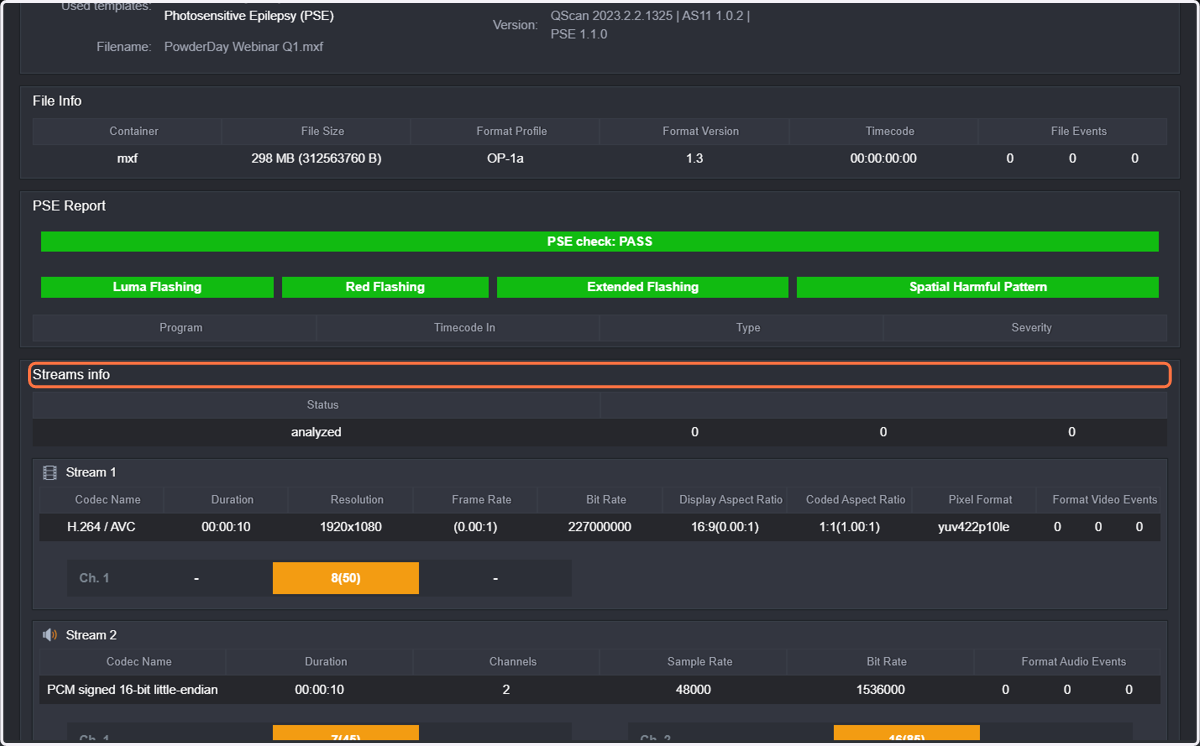The height and width of the screenshot is (746, 1200).
Task: Select the H.264 / AVC codec value
Action: click(101, 527)
